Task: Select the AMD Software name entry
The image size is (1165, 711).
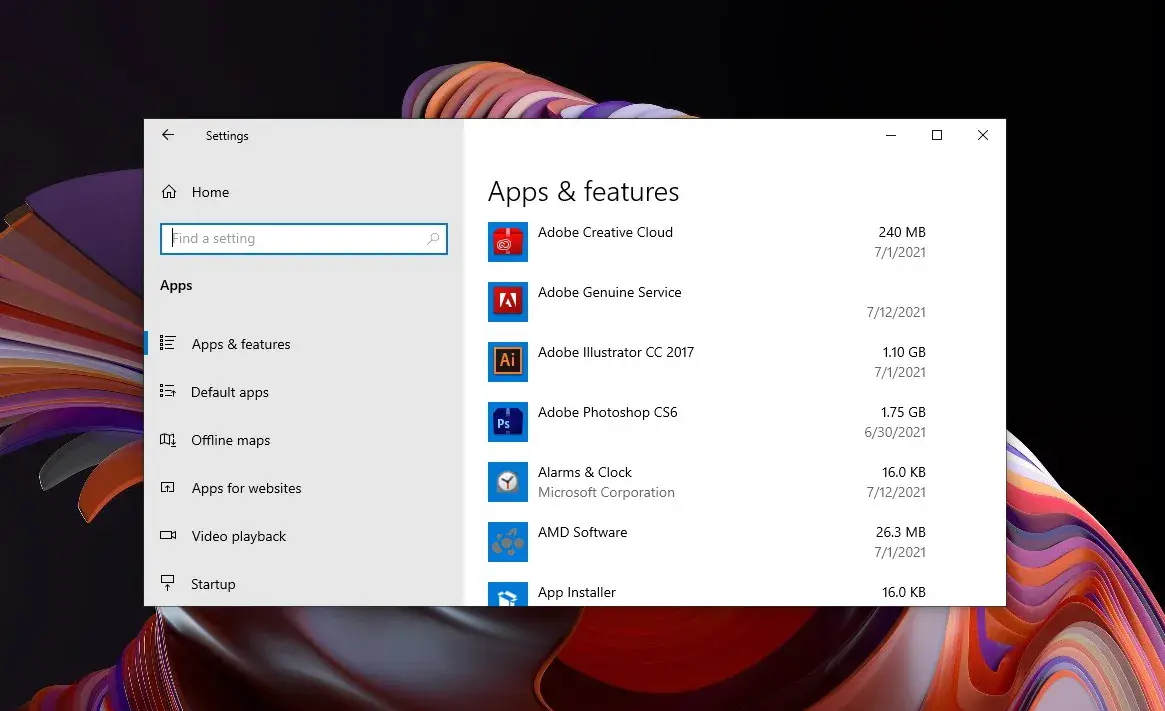Action: click(582, 532)
